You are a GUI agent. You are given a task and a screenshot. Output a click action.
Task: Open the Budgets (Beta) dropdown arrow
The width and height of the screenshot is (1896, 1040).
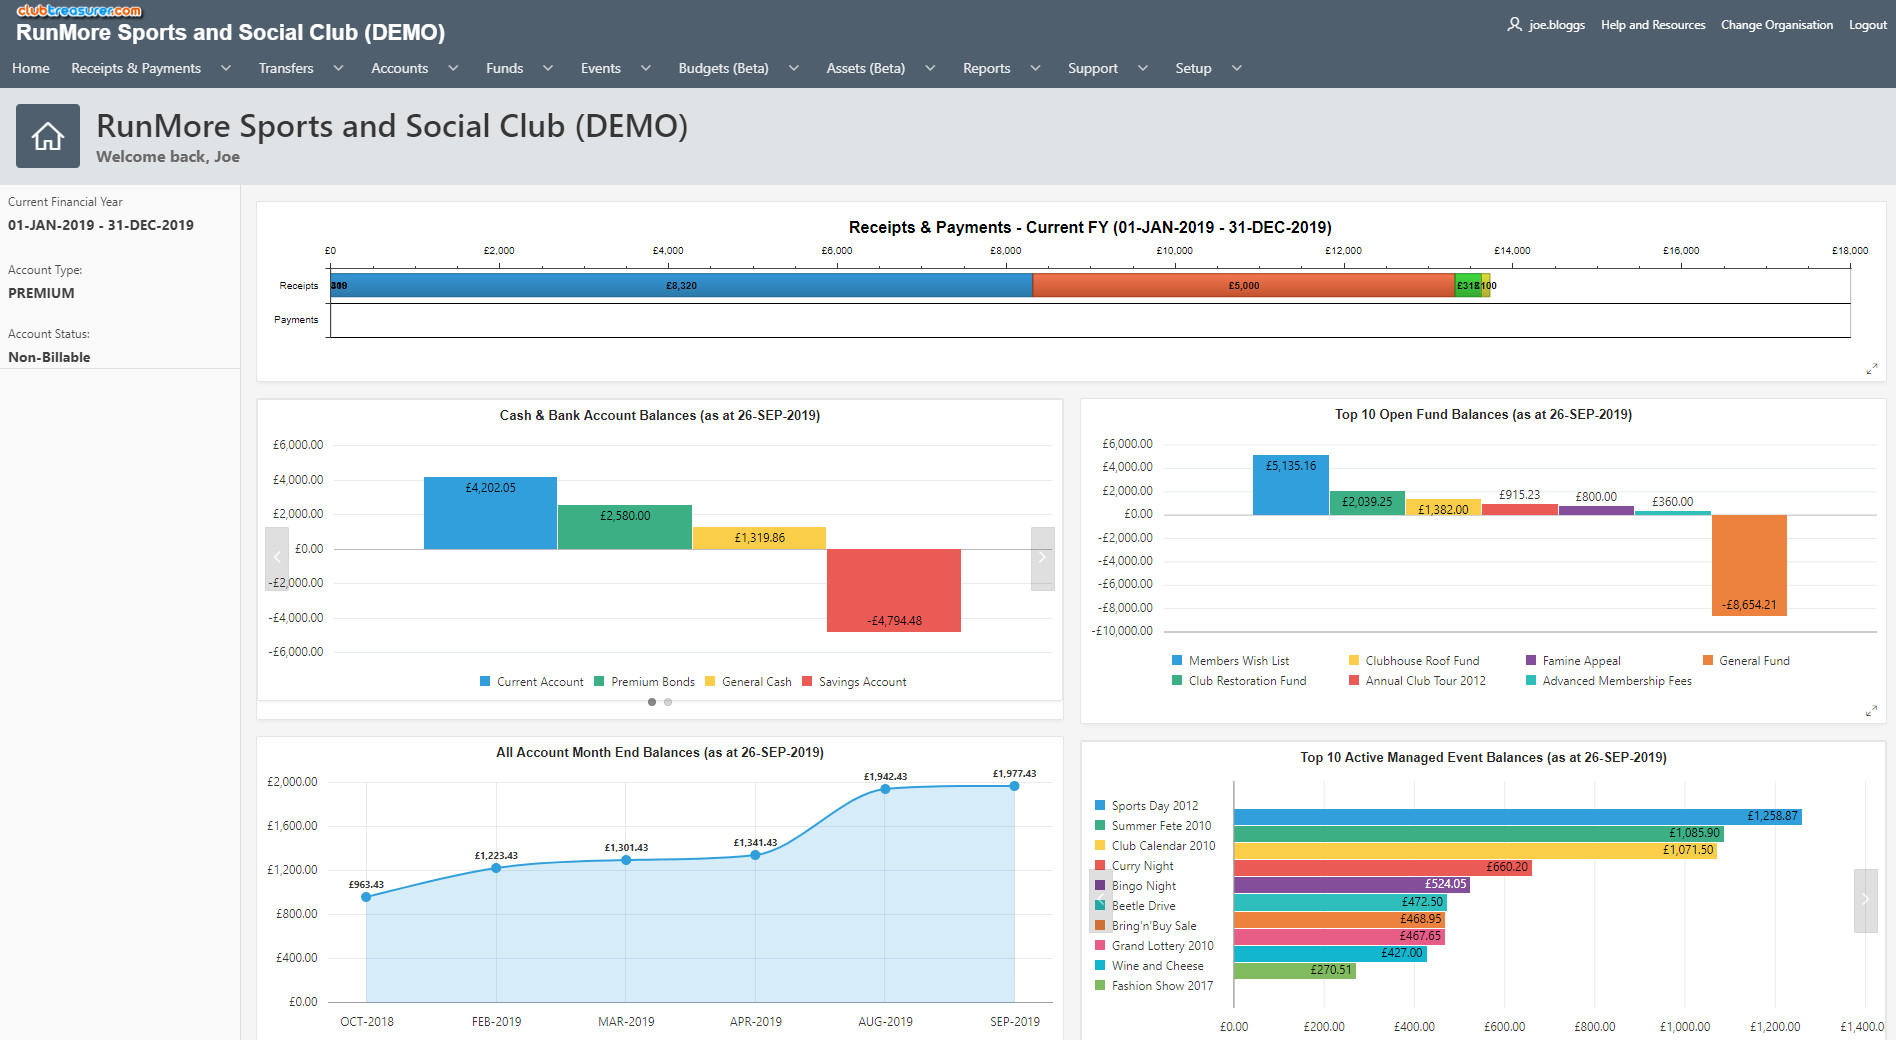[x=794, y=68]
